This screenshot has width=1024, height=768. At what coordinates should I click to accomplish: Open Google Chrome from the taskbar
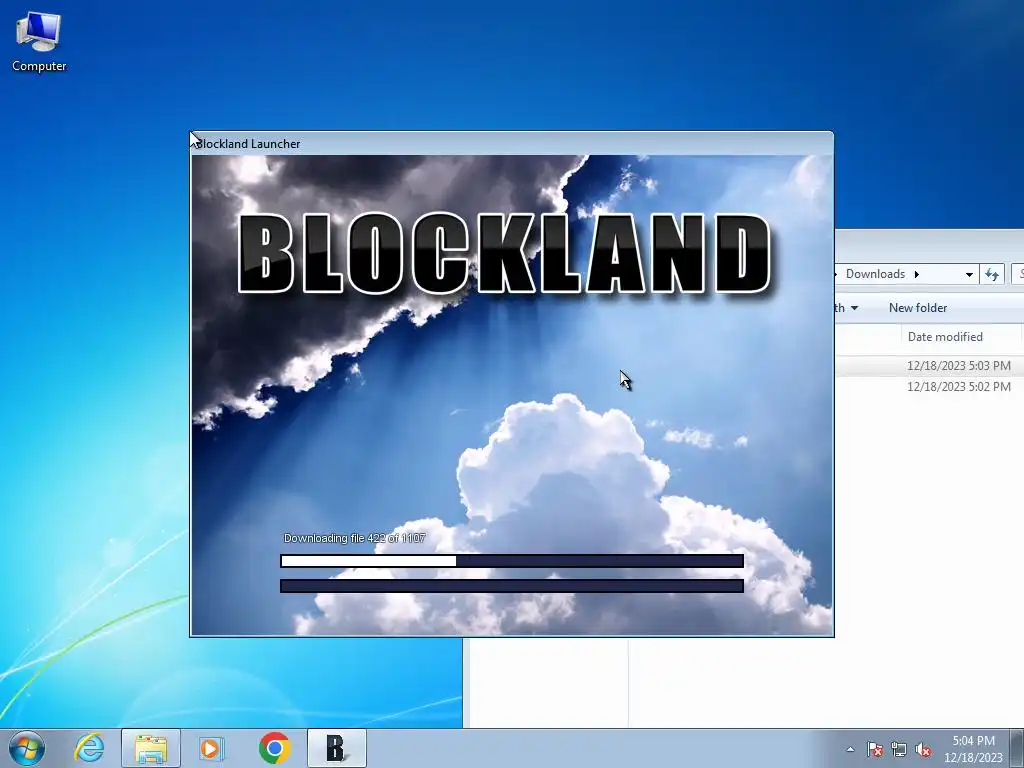[274, 748]
